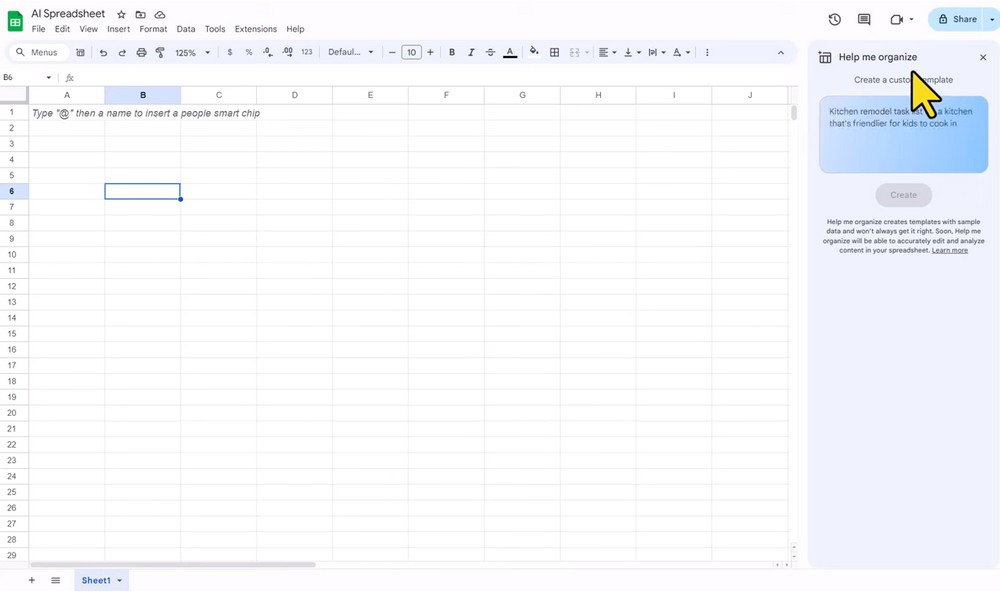Open the Borders tool
Image resolution: width=1000 pixels, height=595 pixels.
coord(554,52)
